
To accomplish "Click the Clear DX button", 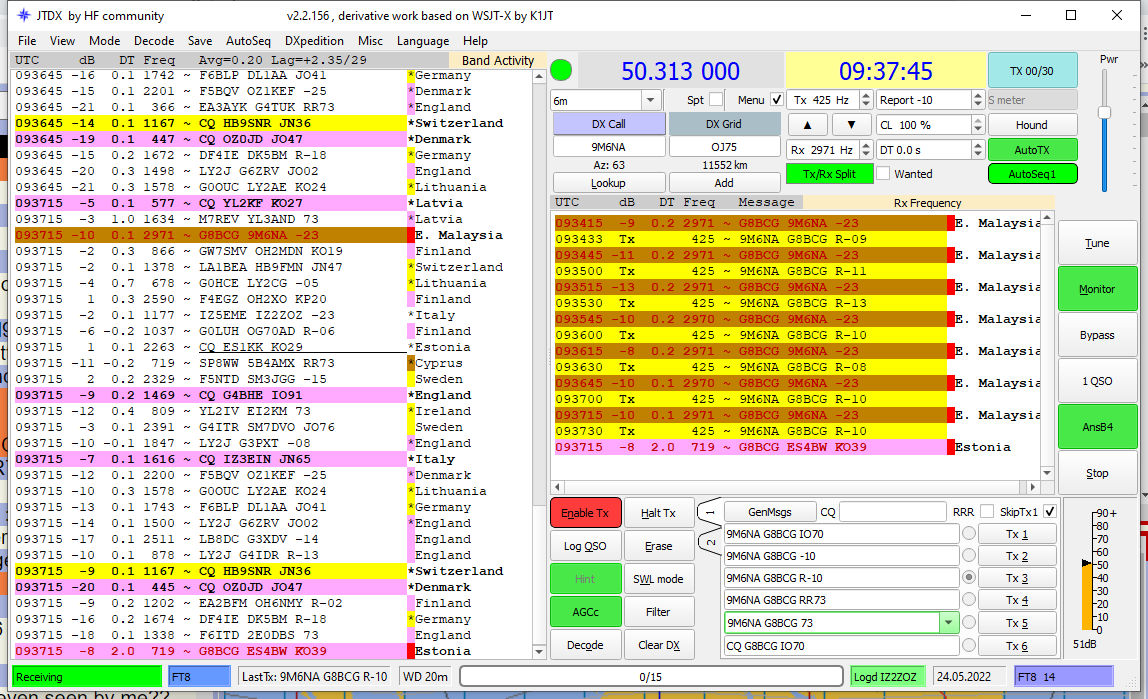I will coord(658,645).
